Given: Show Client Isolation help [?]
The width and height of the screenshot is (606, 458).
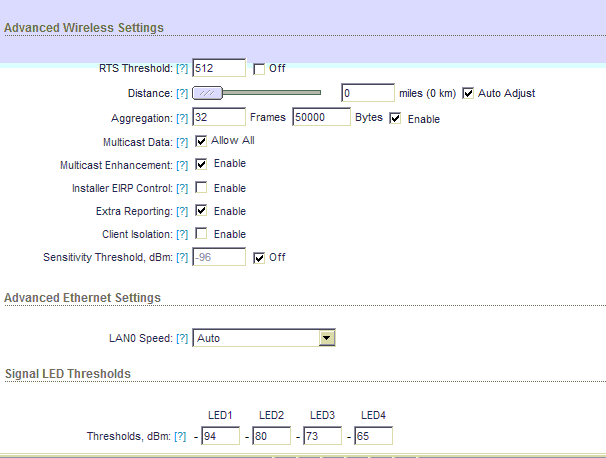Looking at the screenshot, I should pyautogui.click(x=182, y=234).
